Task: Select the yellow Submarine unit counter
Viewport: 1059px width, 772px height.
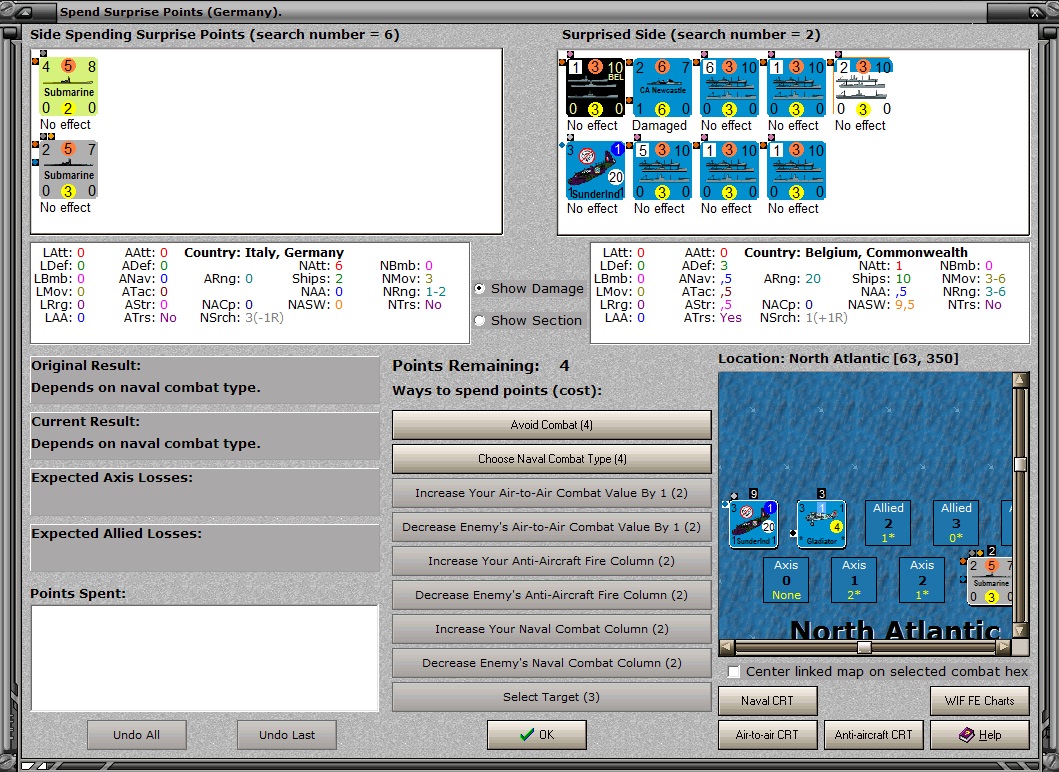Action: pos(68,88)
